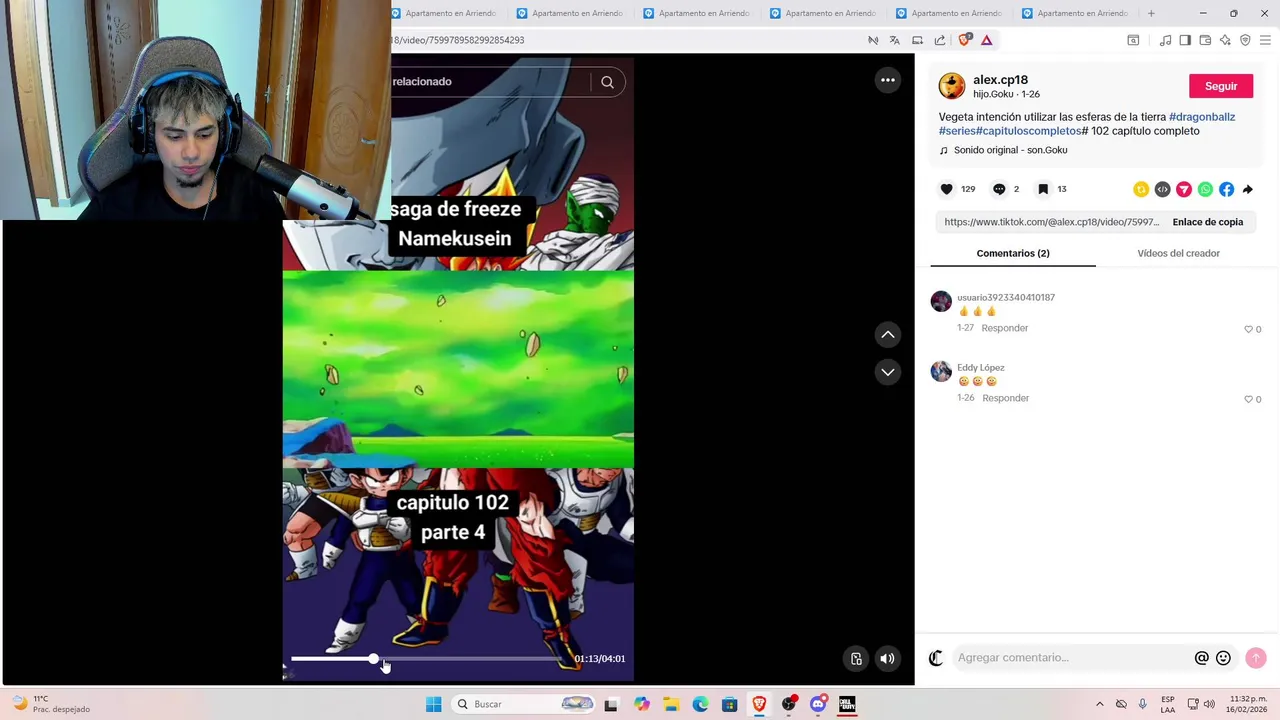1280x720 pixels.
Task: Open more share options arrow
Action: tap(1248, 189)
